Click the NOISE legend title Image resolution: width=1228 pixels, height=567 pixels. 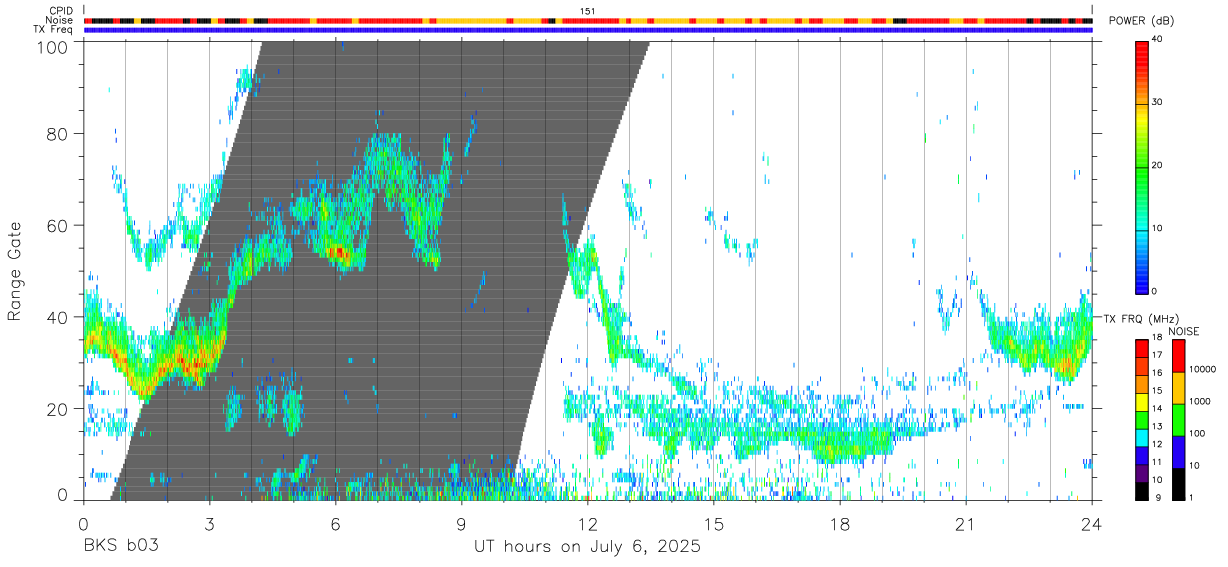point(1183,331)
